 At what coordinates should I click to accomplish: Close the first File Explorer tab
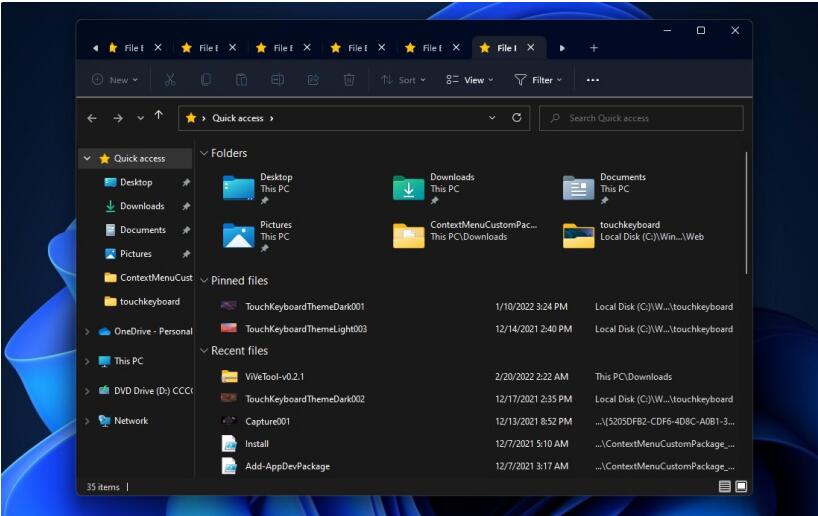tap(158, 47)
